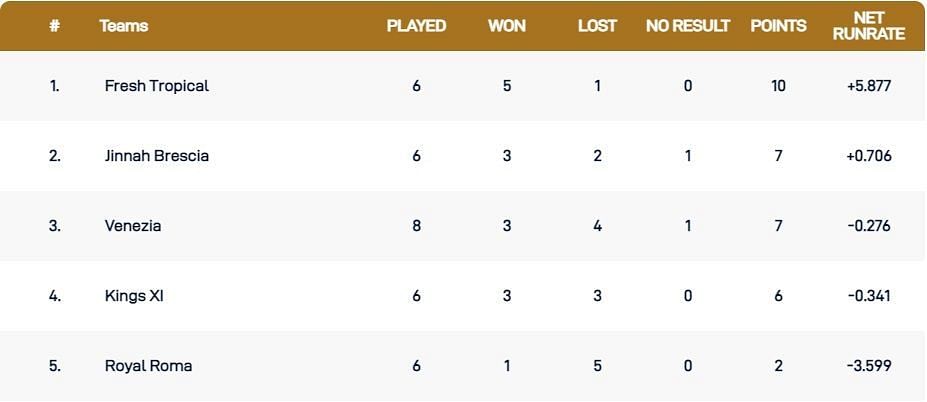927x402 pixels.
Task: Click Fresh Tropical's points value 10
Action: point(778,86)
